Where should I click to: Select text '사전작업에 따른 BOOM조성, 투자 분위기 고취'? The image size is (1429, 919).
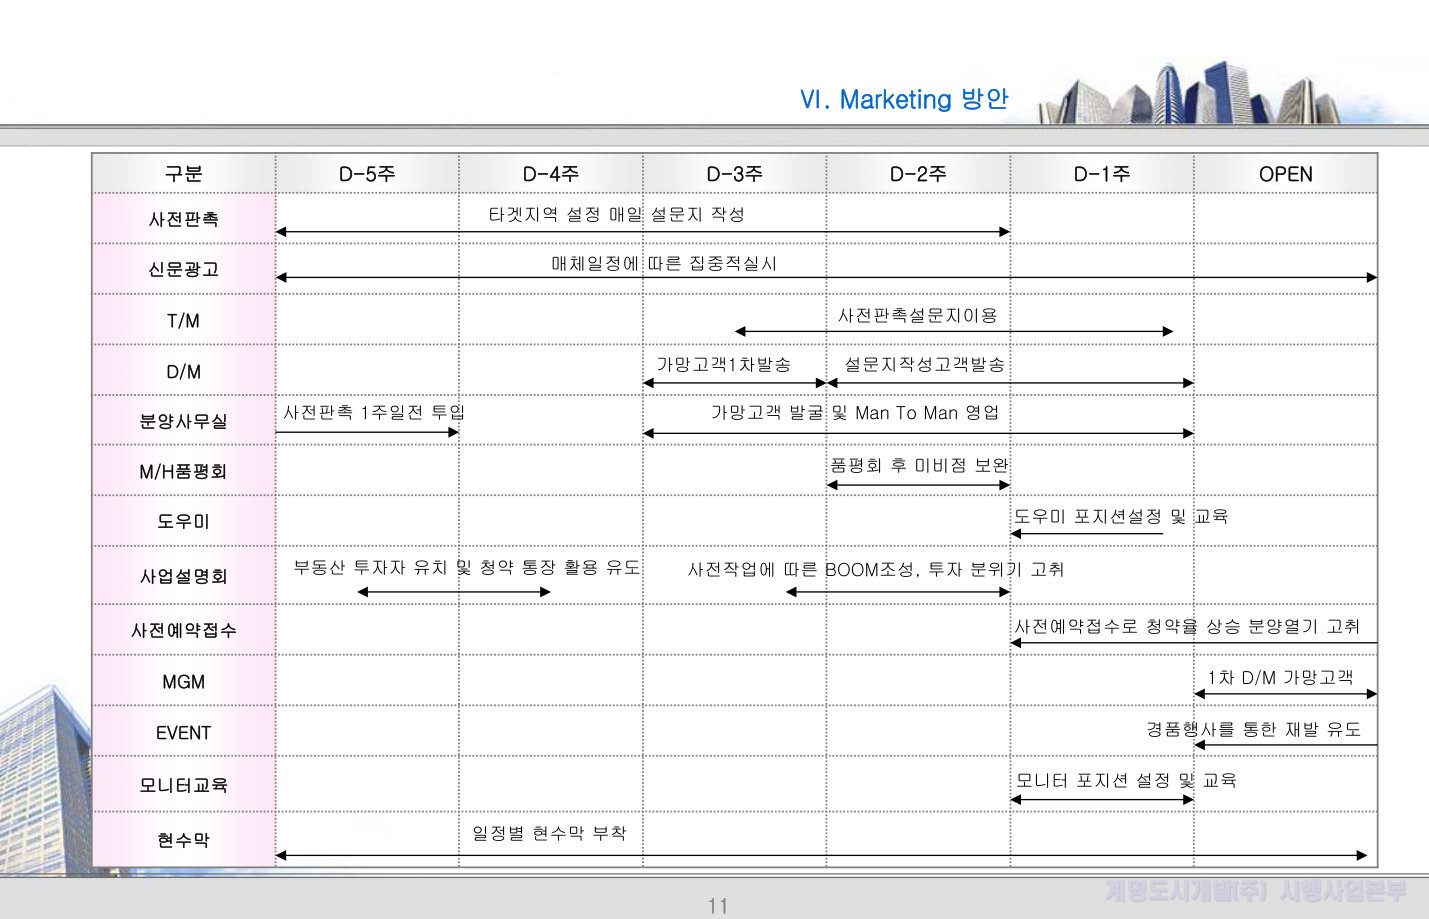point(876,569)
